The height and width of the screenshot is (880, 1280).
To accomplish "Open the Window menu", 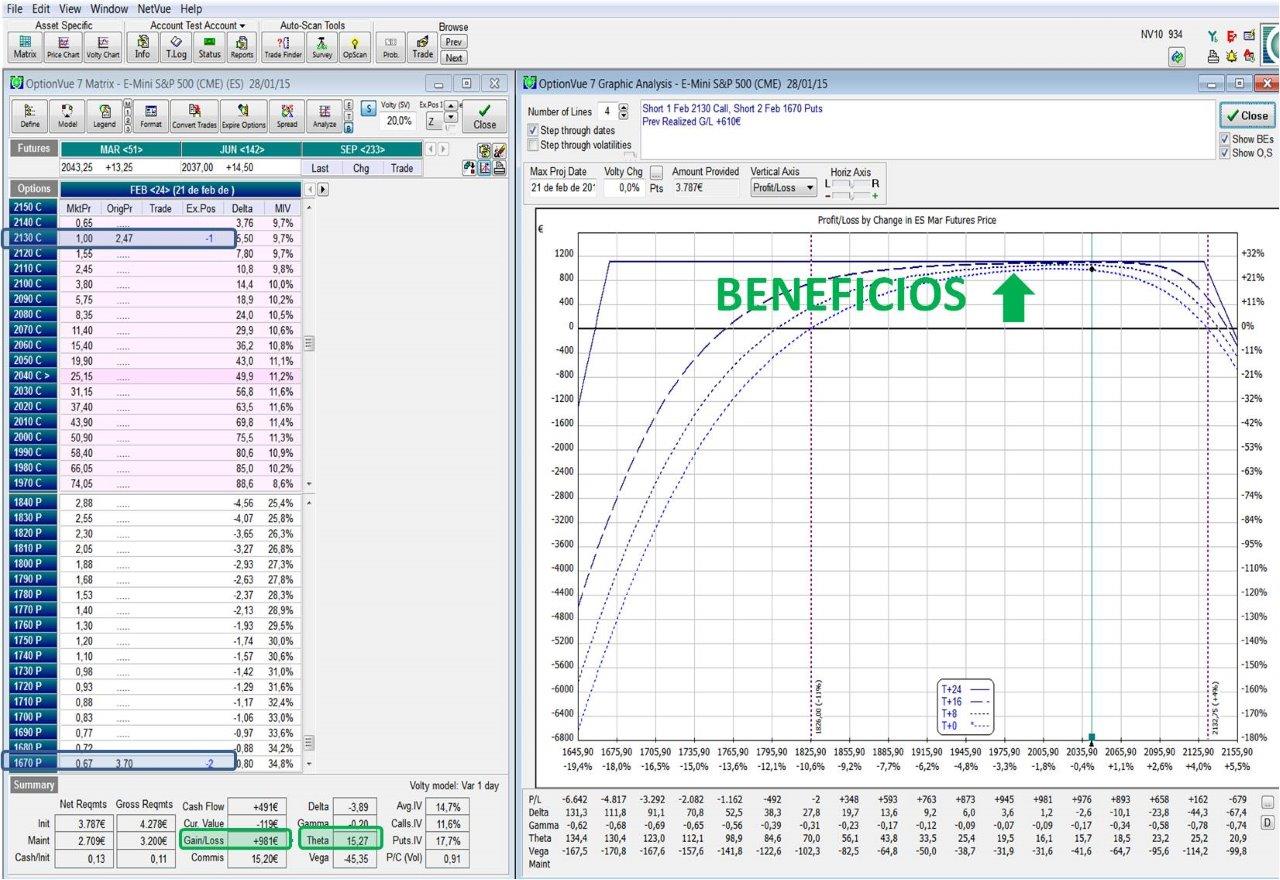I will point(109,8).
